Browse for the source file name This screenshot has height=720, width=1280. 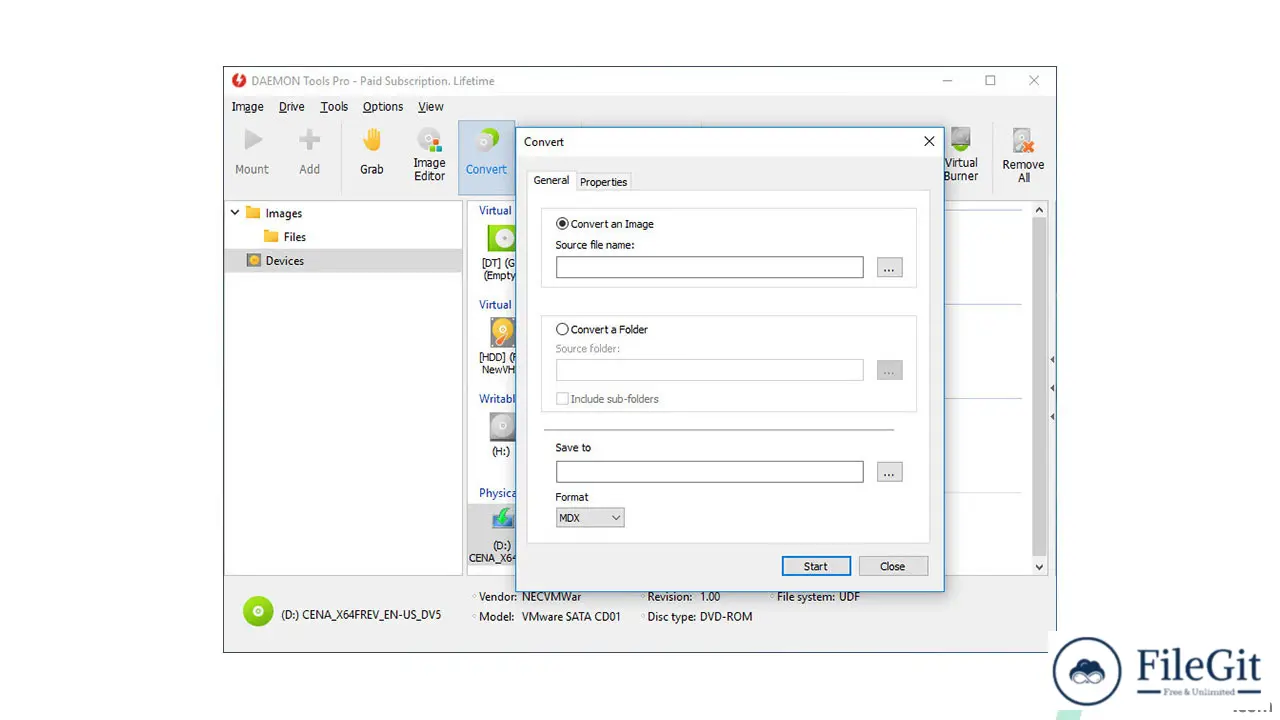pyautogui.click(x=889, y=267)
